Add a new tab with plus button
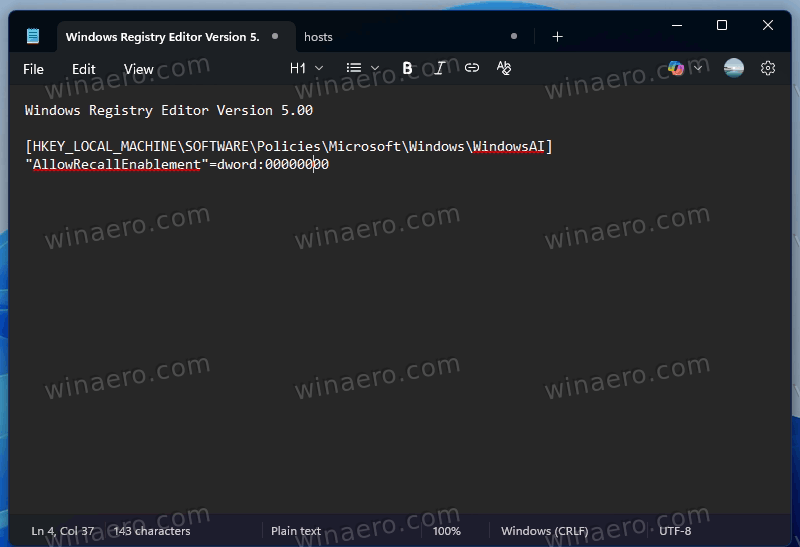The height and width of the screenshot is (547, 800). (x=558, y=37)
